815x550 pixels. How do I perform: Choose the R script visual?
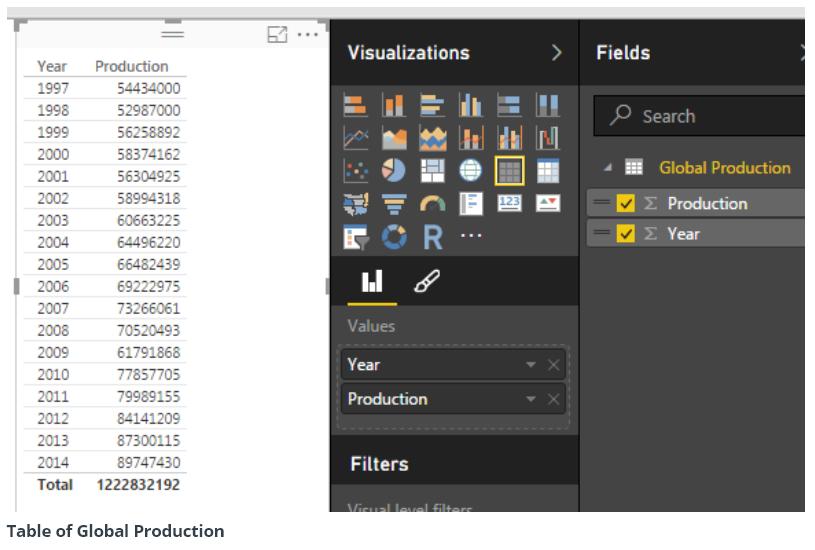[433, 237]
